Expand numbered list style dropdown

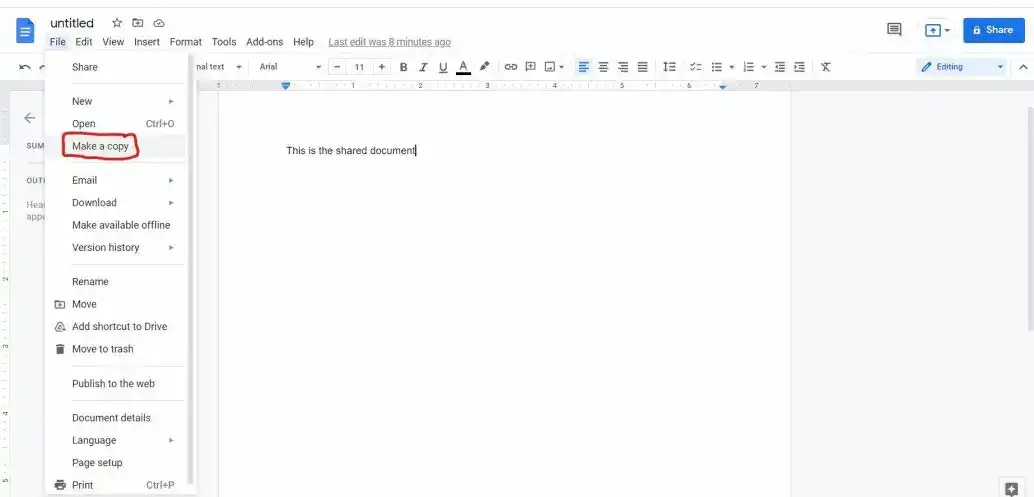(x=764, y=67)
